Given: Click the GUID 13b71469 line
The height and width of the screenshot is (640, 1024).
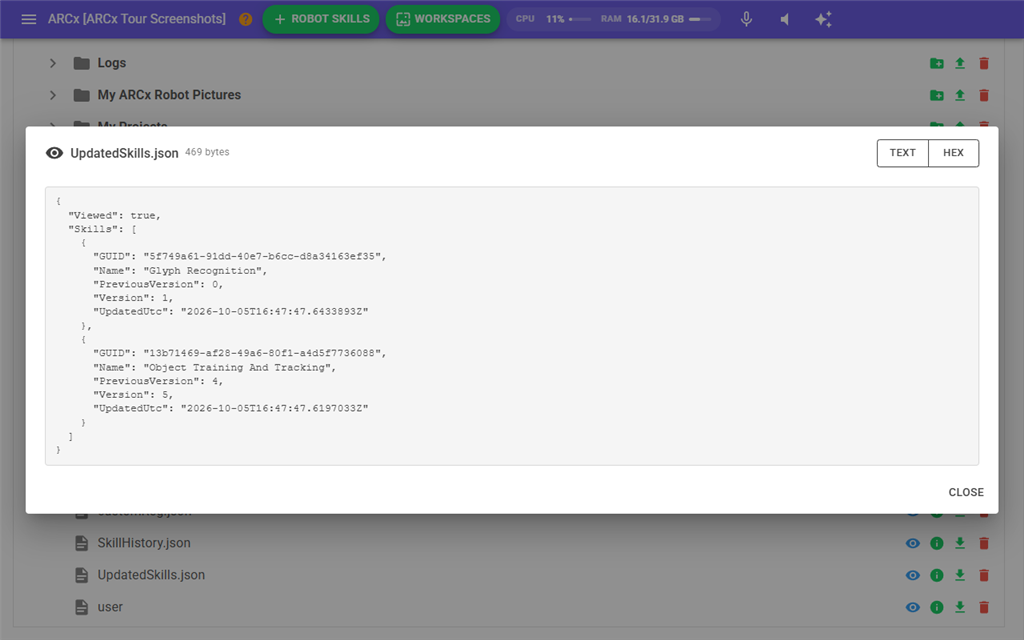Looking at the screenshot, I should point(240,353).
